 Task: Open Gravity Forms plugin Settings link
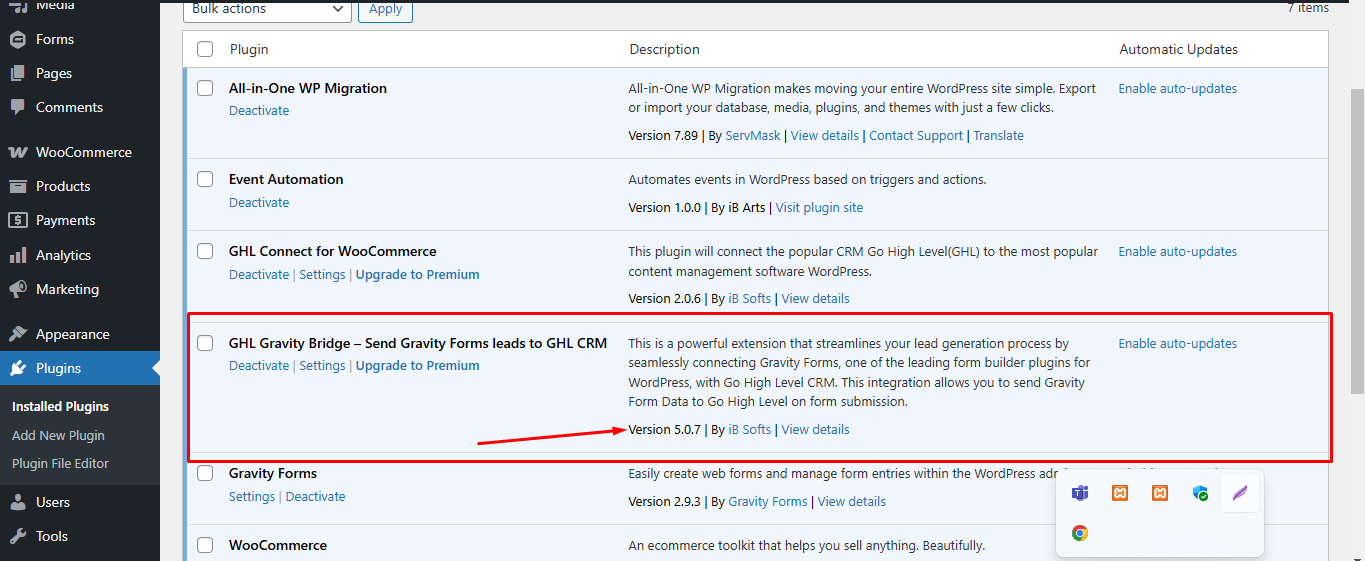pyautogui.click(x=252, y=497)
